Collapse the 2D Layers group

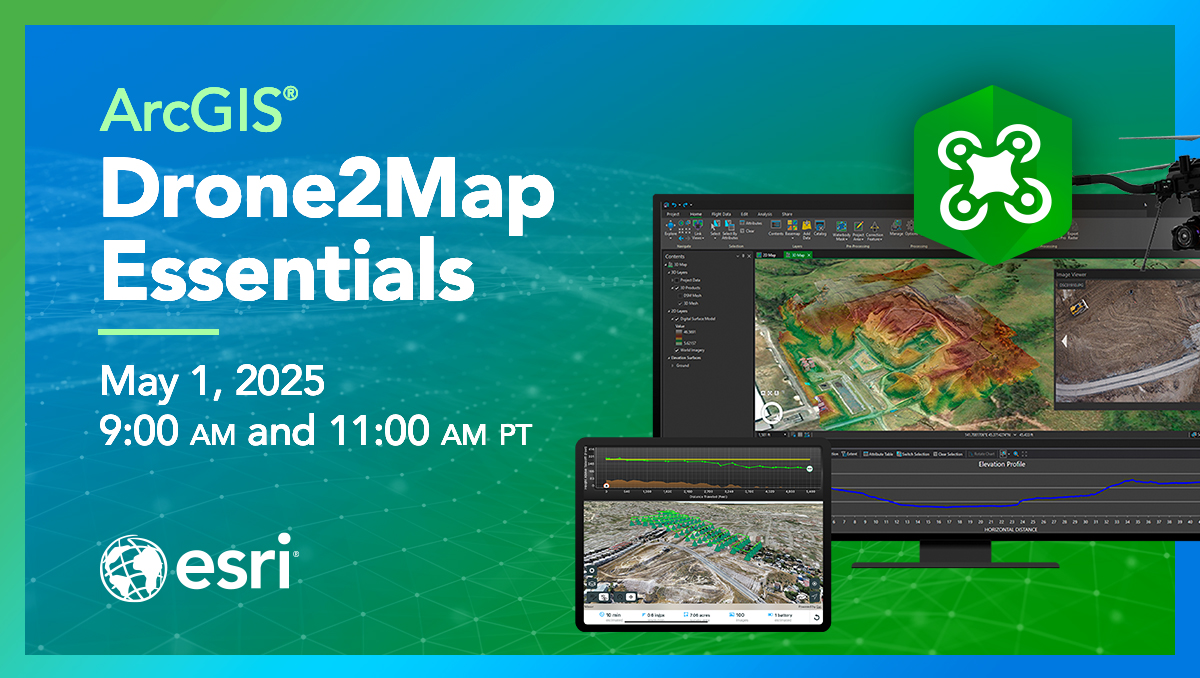click(x=669, y=311)
